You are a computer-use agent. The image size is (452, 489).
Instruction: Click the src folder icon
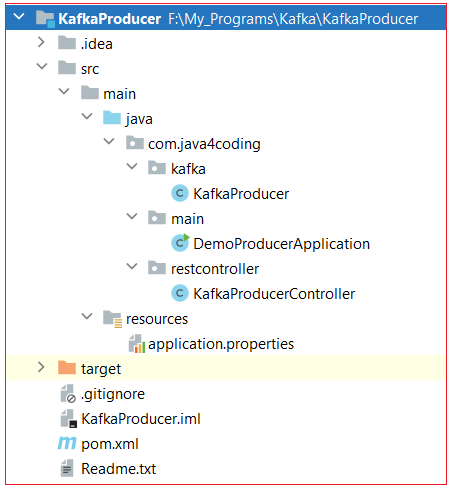point(67,68)
